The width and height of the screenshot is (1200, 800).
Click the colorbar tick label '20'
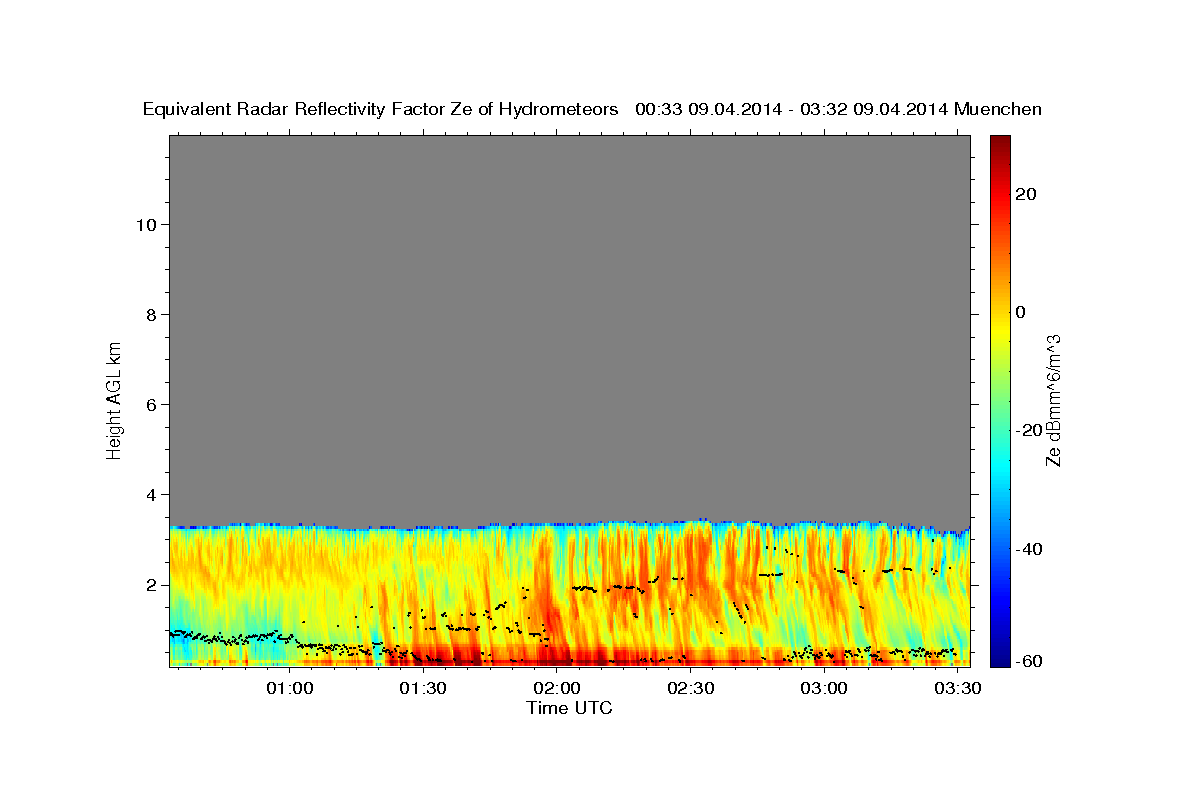1025,194
